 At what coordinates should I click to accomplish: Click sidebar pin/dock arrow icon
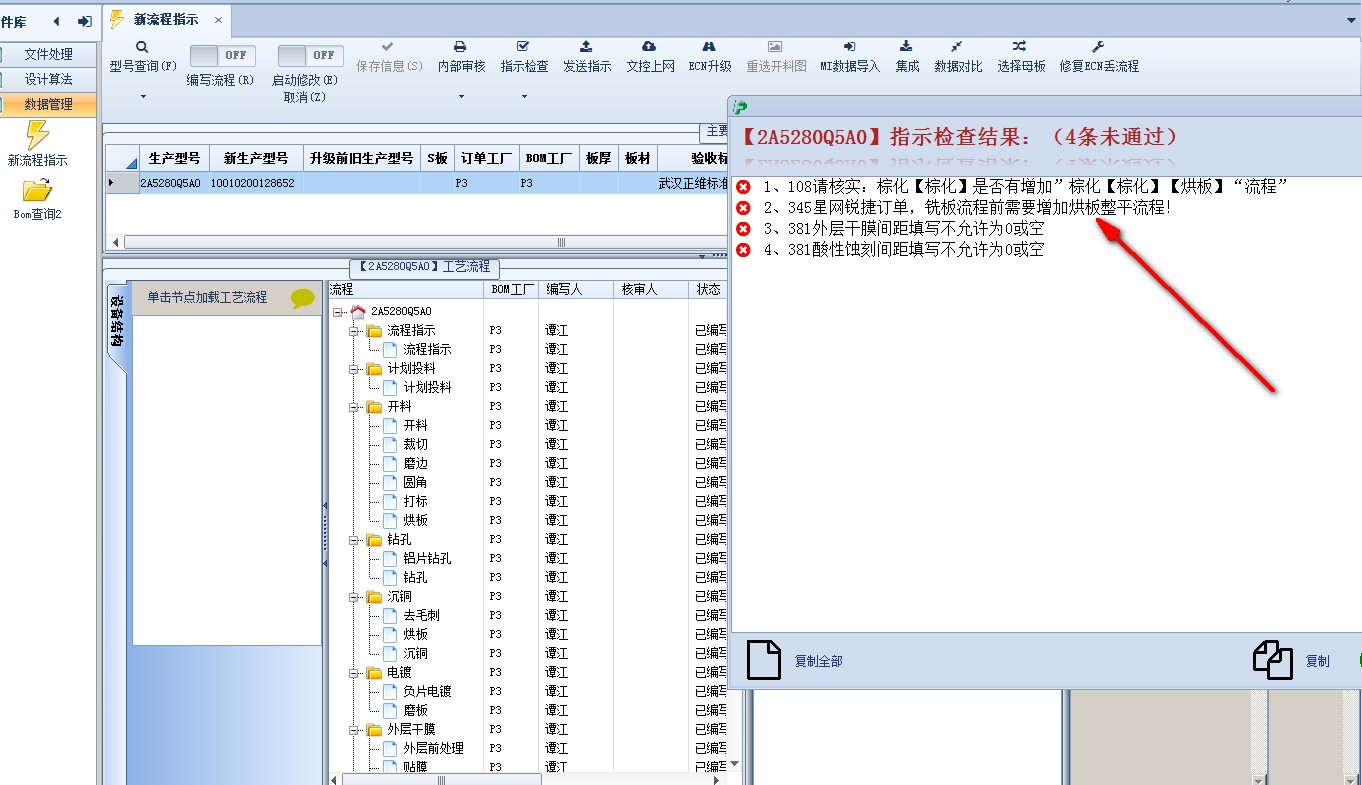pyautogui.click(x=85, y=20)
